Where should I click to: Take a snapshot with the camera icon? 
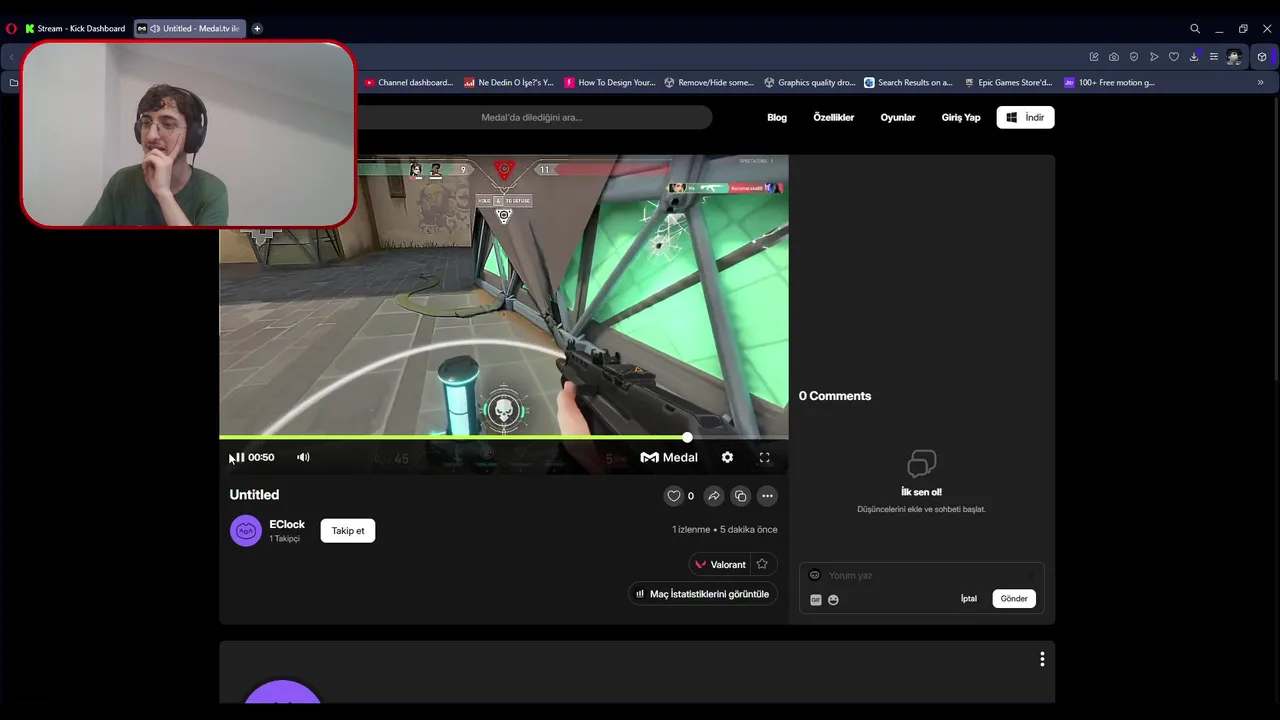[x=1114, y=57]
